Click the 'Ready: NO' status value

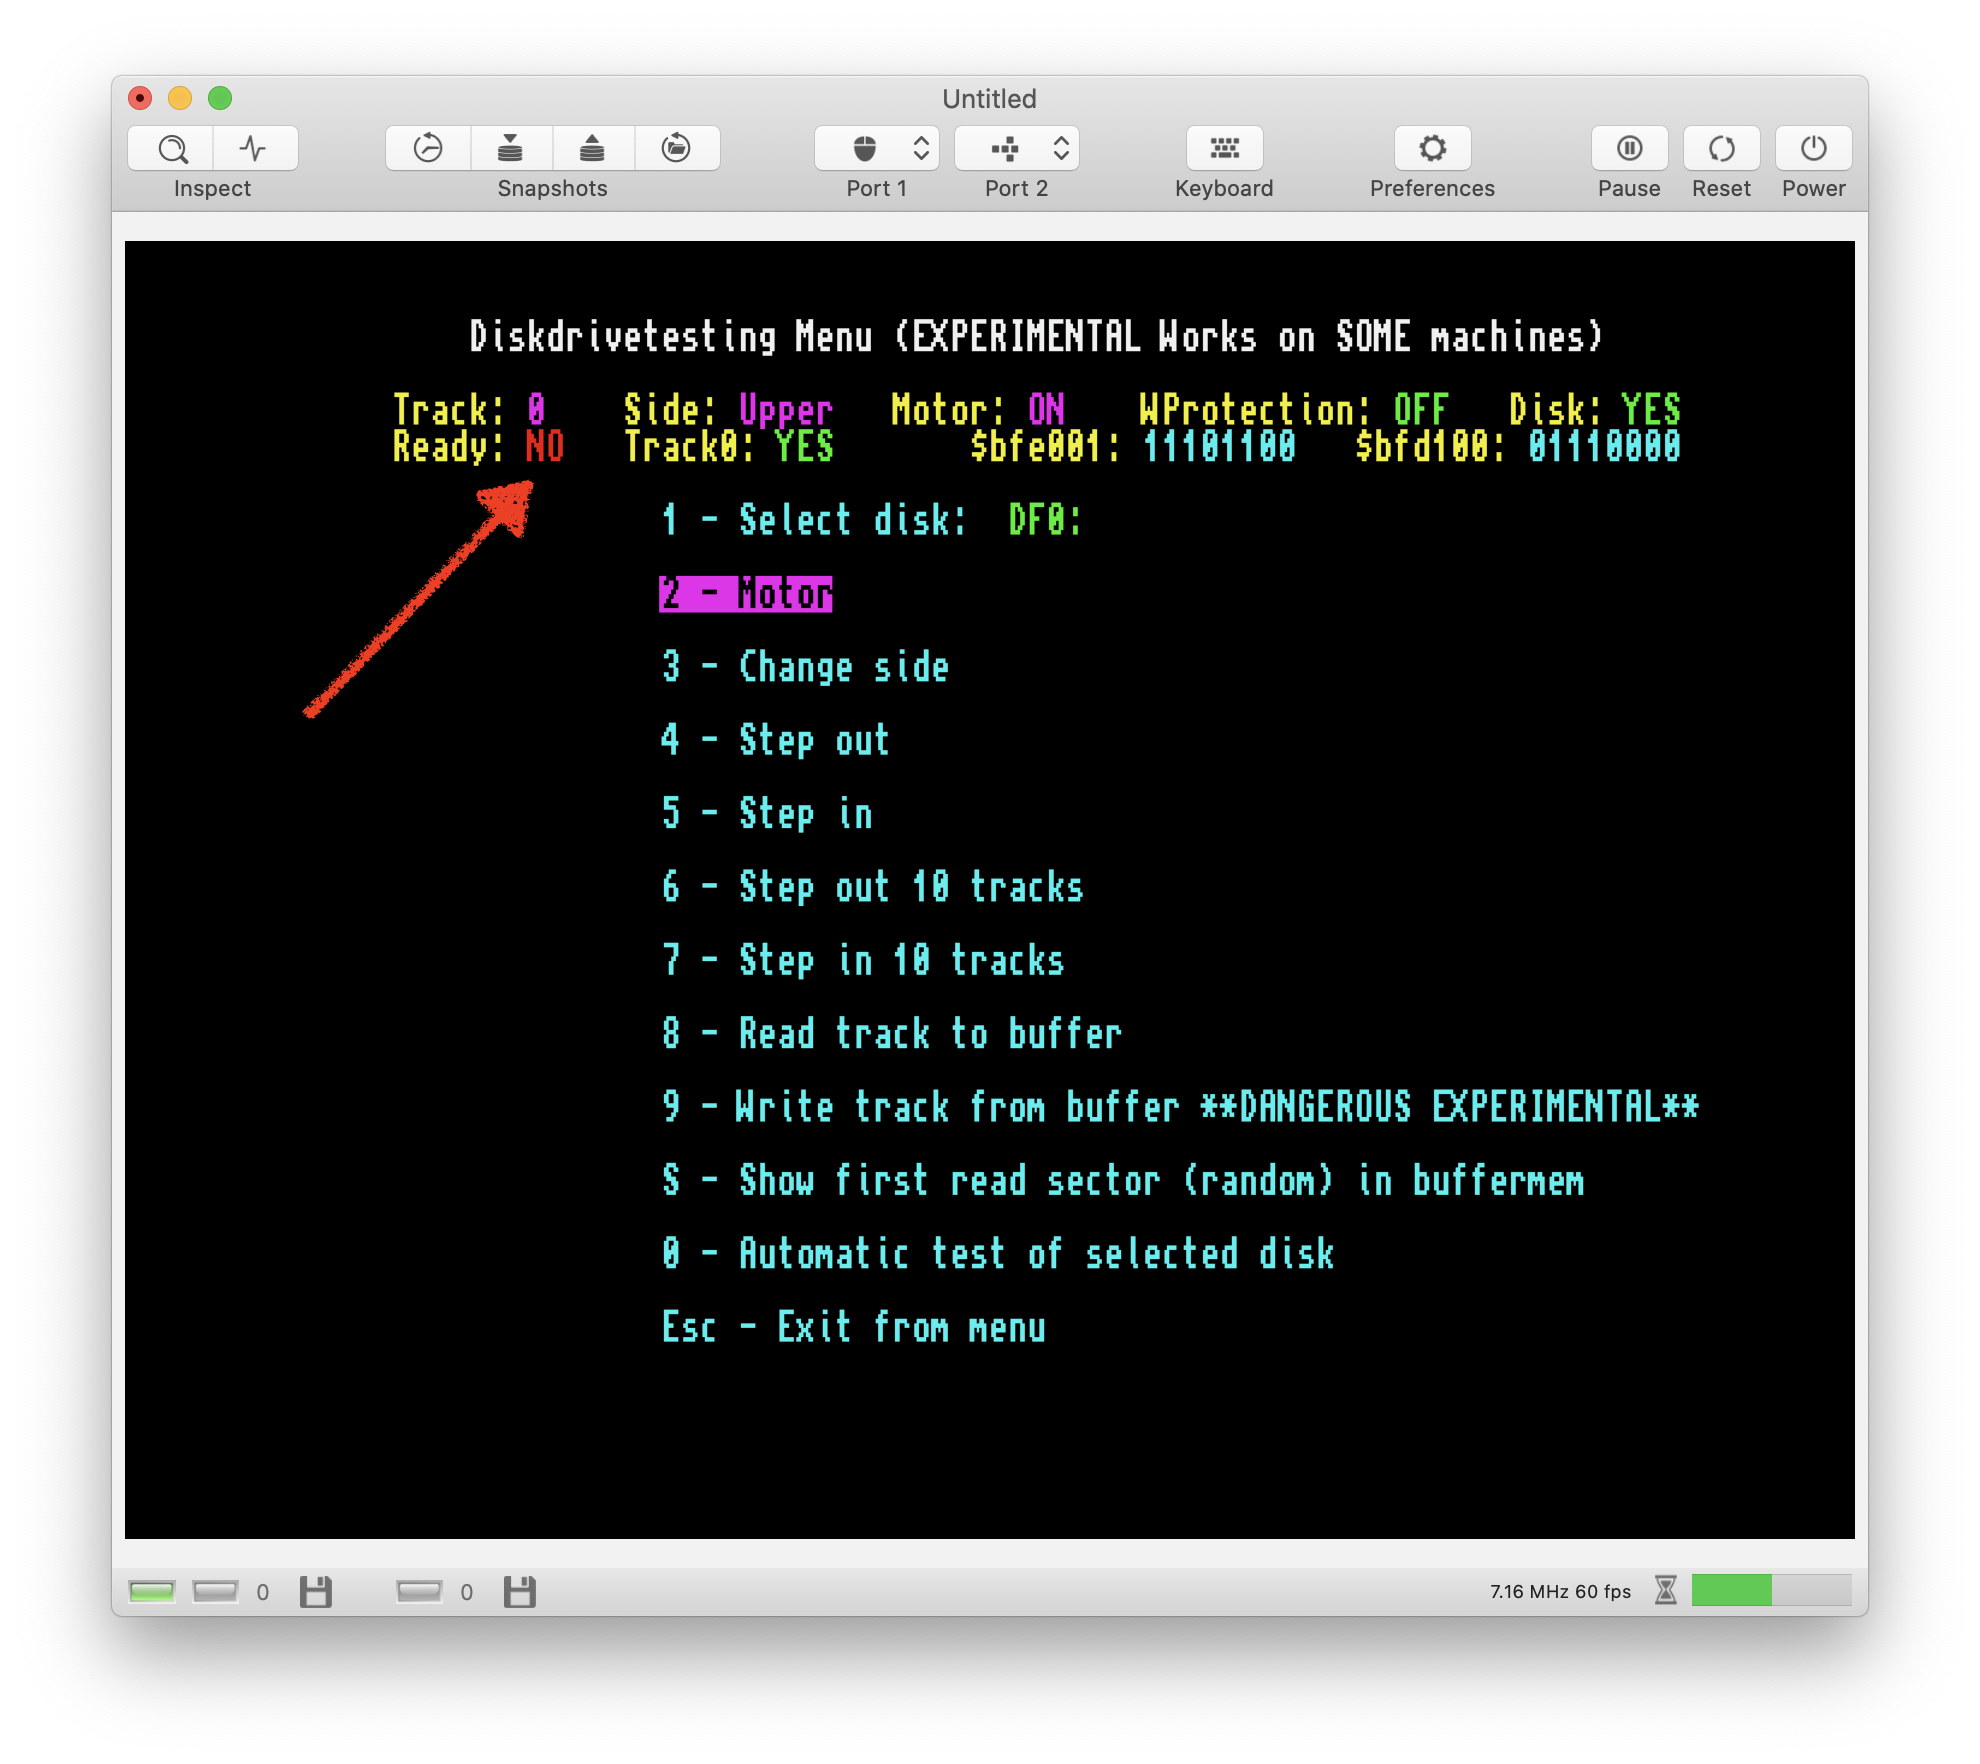click(x=478, y=447)
